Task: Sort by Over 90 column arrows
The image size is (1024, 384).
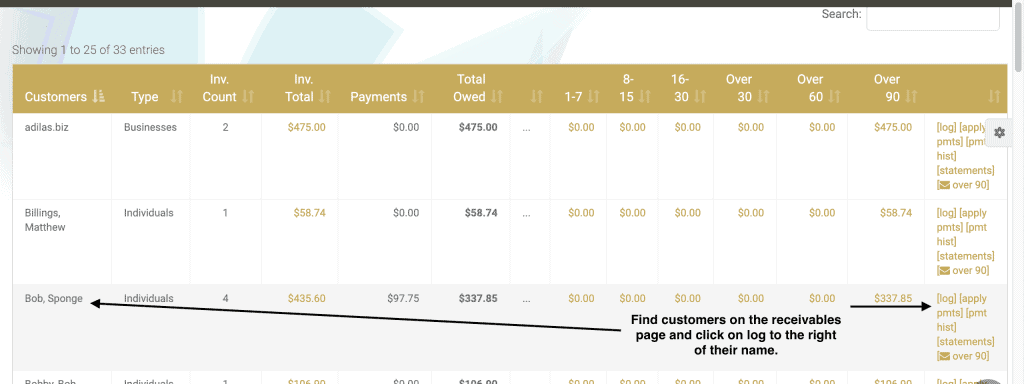Action: pyautogui.click(x=911, y=97)
